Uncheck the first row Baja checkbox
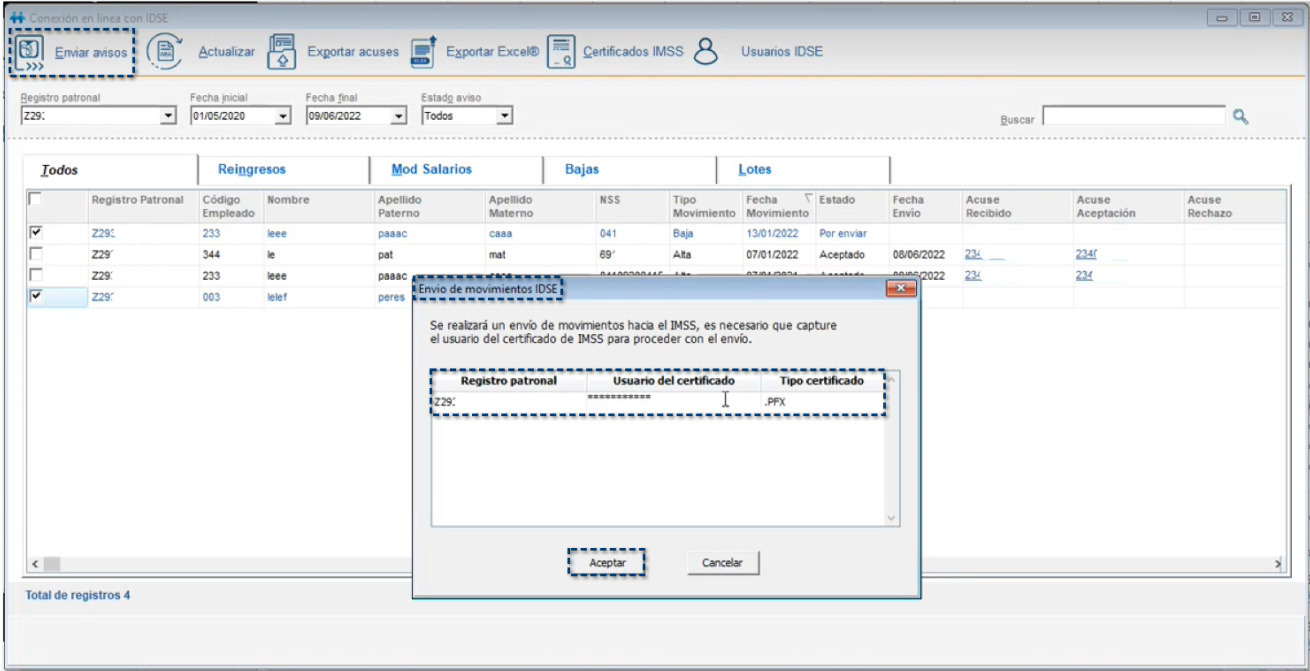 [36, 232]
